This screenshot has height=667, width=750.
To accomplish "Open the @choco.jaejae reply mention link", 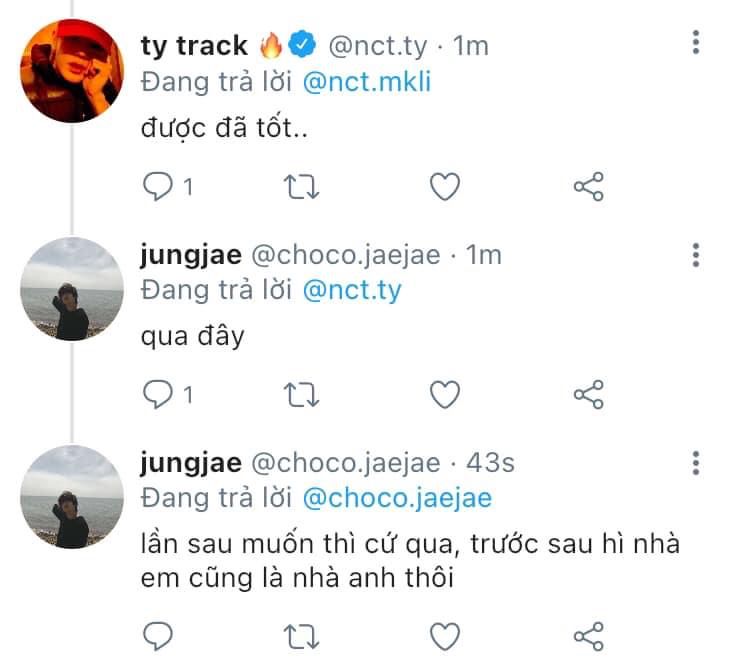I will 396,498.
